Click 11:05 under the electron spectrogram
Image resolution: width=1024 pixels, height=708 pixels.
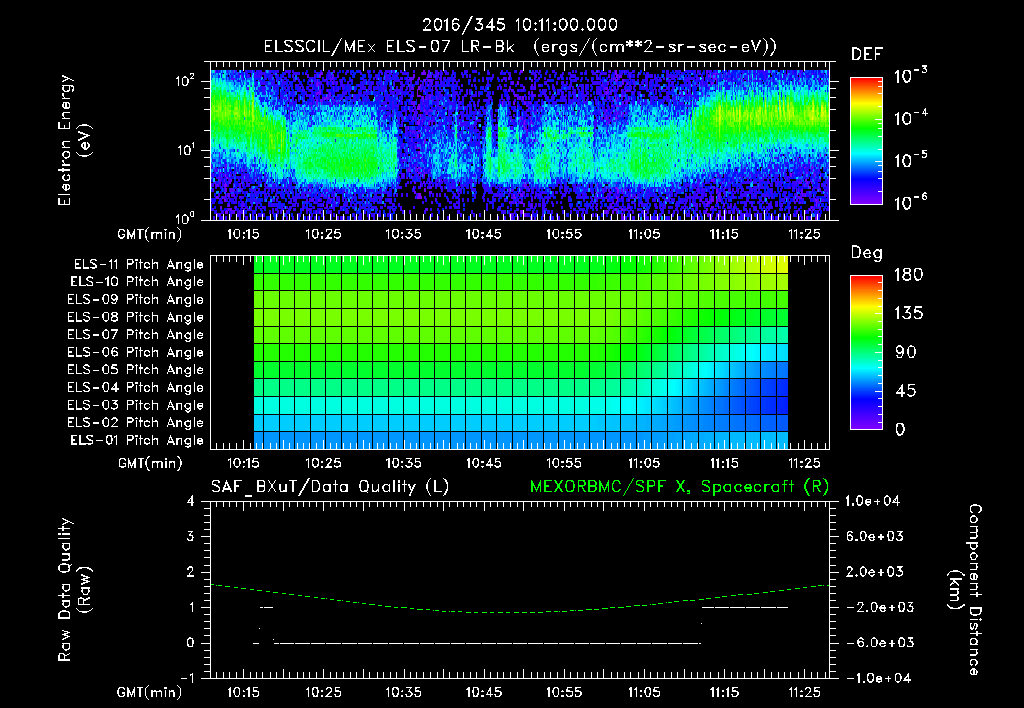click(644, 234)
